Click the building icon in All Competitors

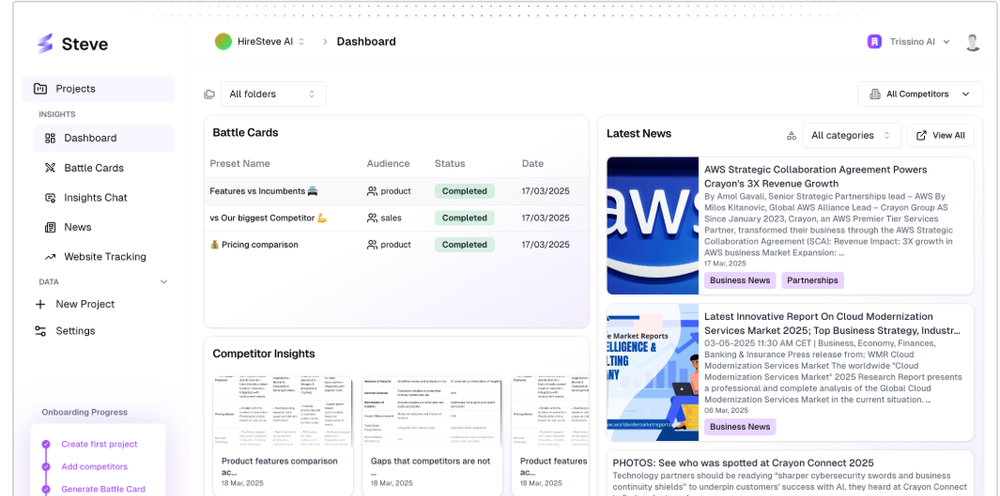point(876,94)
